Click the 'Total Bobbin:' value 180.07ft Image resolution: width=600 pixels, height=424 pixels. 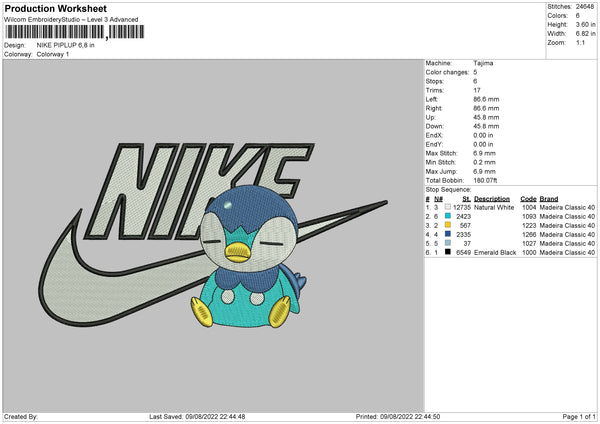point(485,181)
